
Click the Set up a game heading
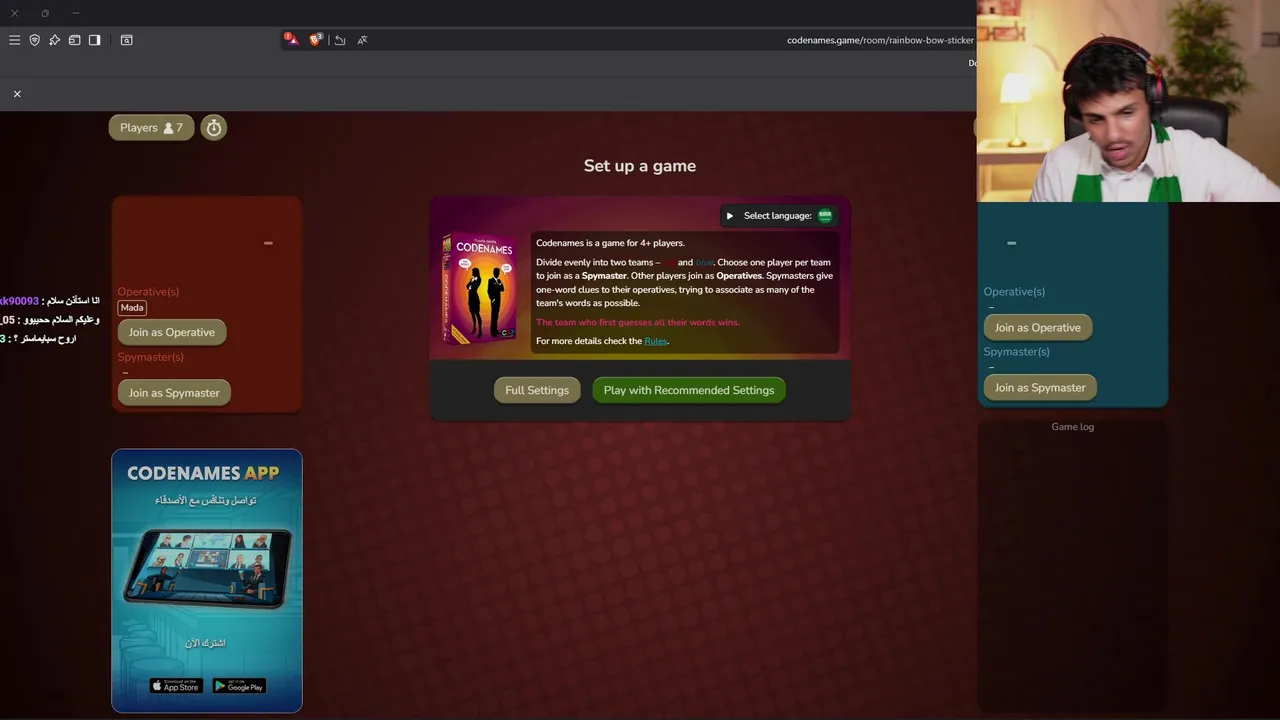[640, 166]
